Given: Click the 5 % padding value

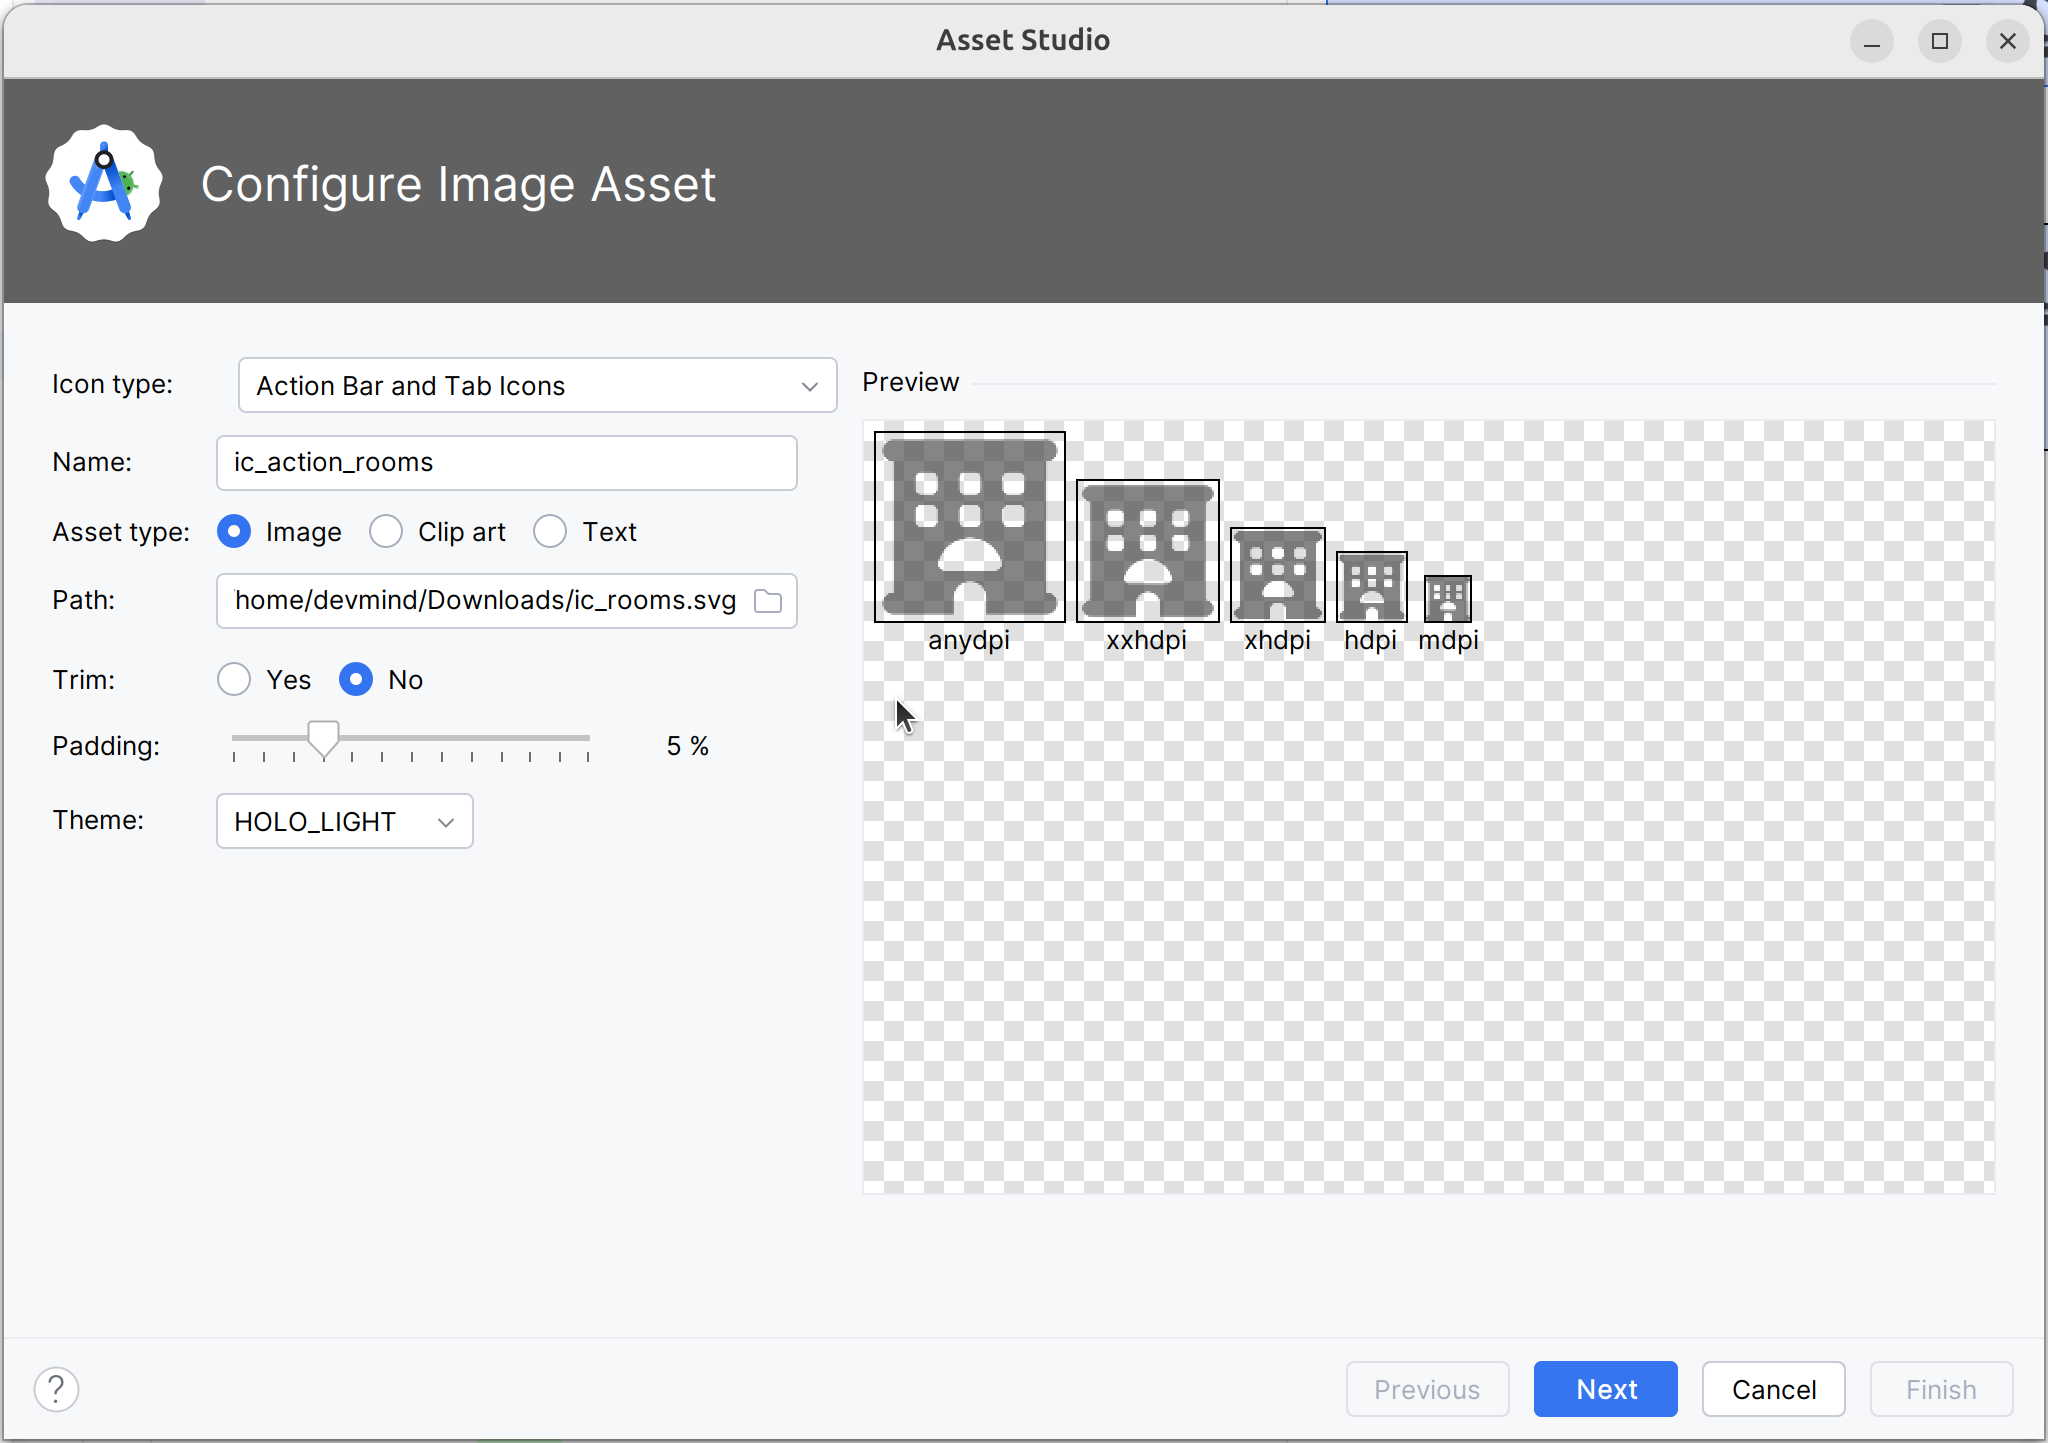Looking at the screenshot, I should (688, 746).
